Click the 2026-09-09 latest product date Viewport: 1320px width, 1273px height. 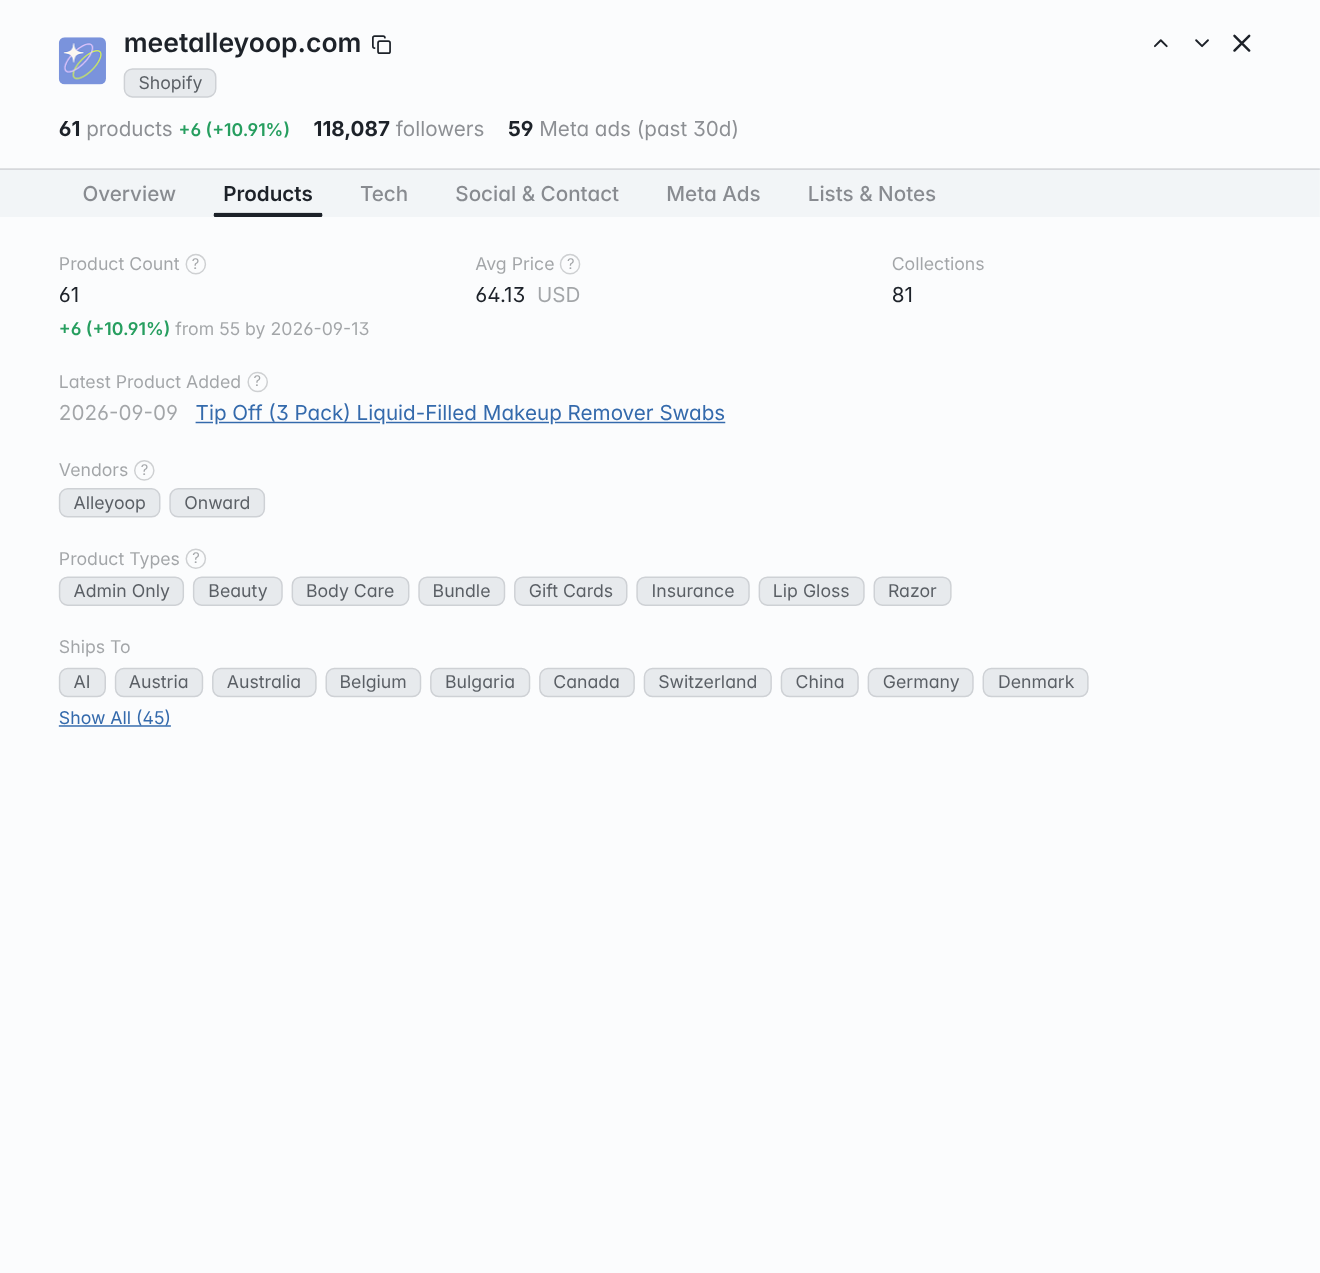click(118, 413)
